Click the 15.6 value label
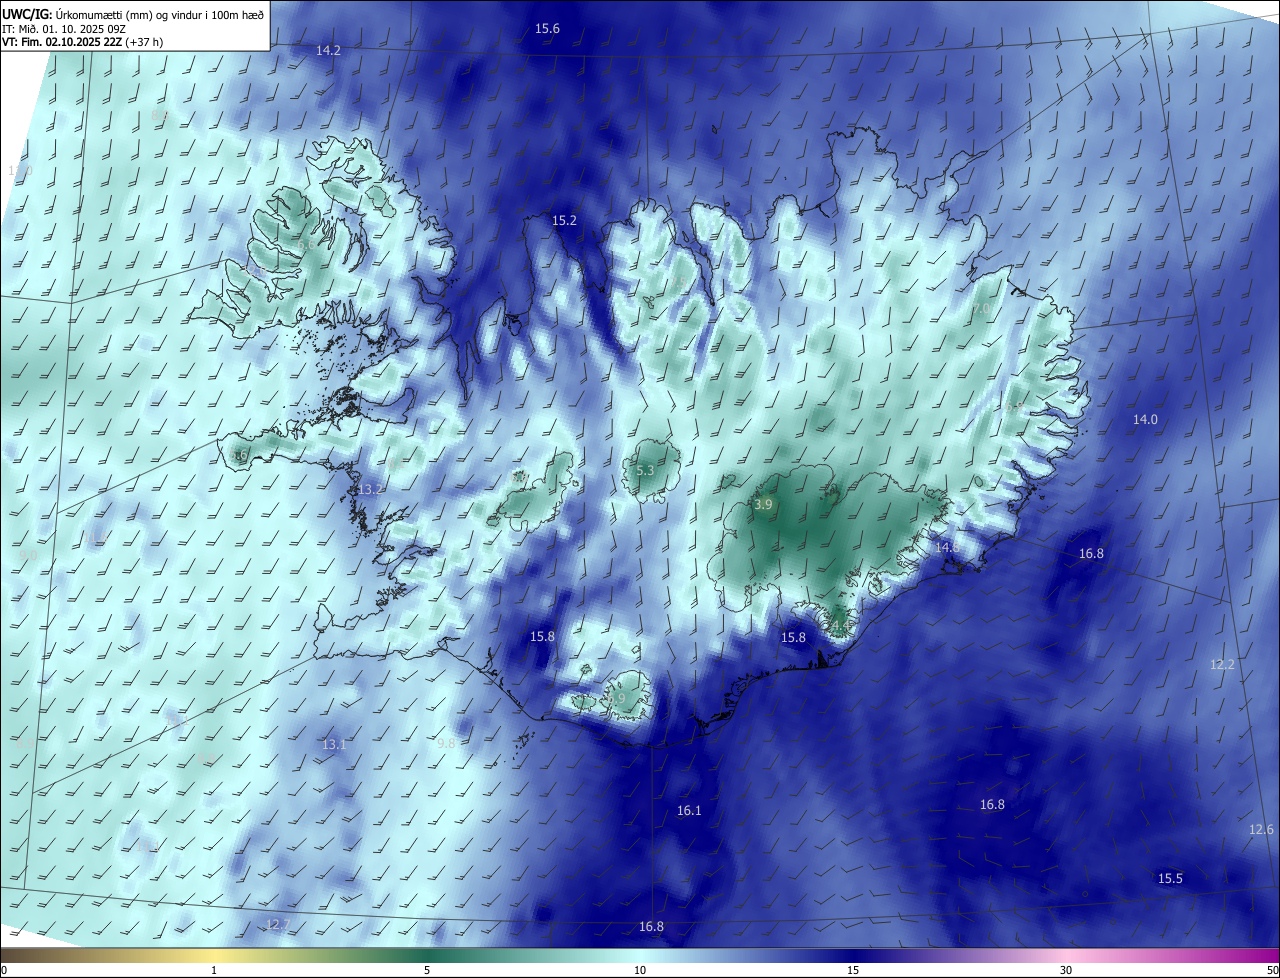1280x978 pixels. (547, 29)
